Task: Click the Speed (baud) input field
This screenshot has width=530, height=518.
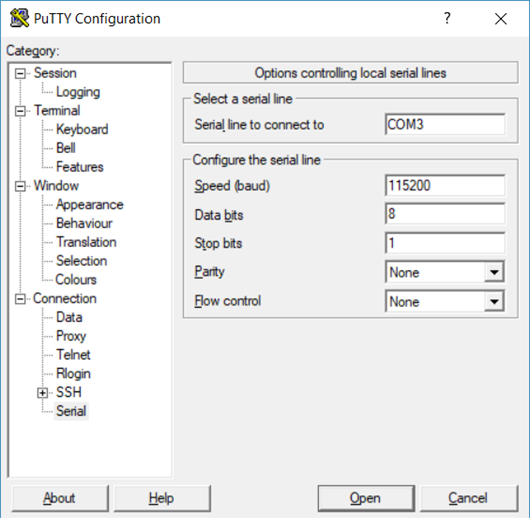Action: tap(445, 186)
